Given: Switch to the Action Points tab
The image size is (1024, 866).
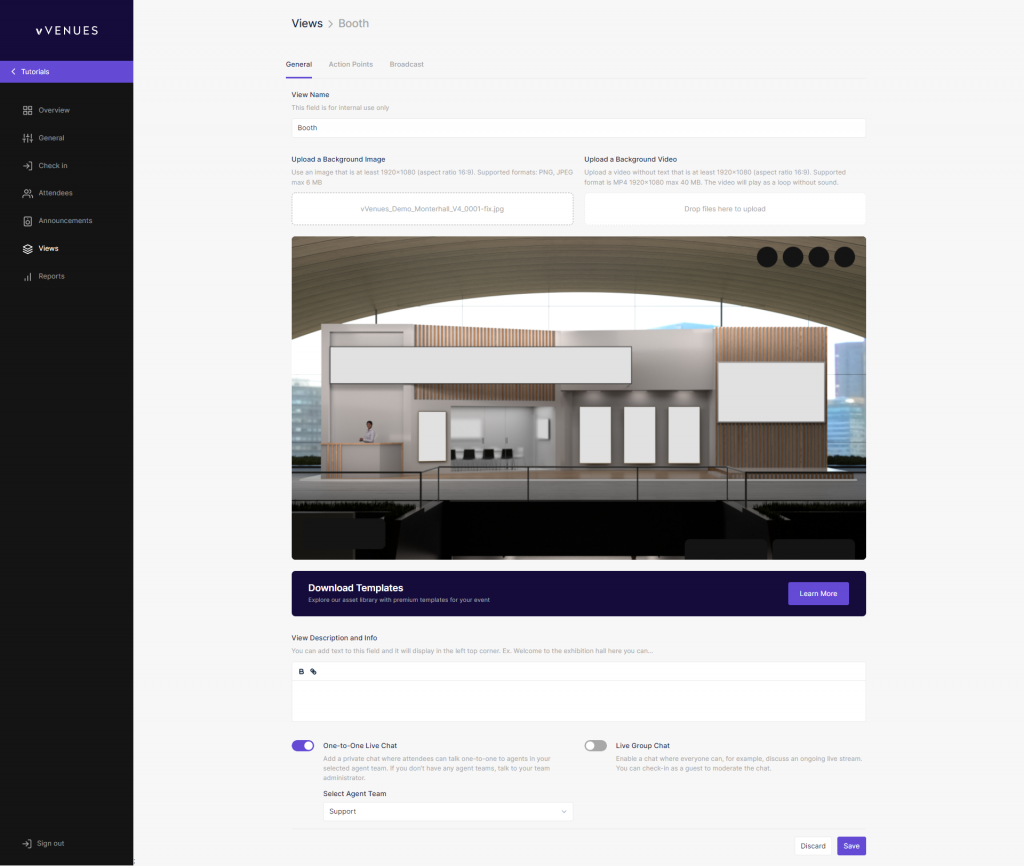Looking at the screenshot, I should [x=350, y=64].
